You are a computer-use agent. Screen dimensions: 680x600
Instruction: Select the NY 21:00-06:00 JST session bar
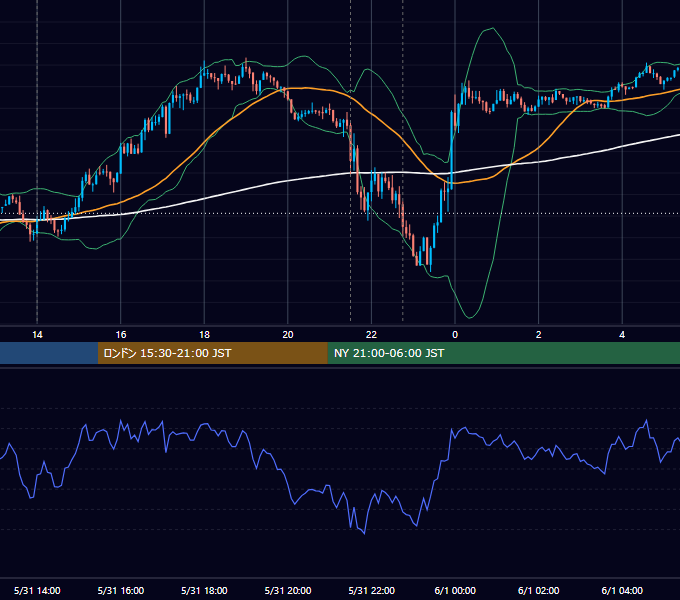tap(503, 353)
